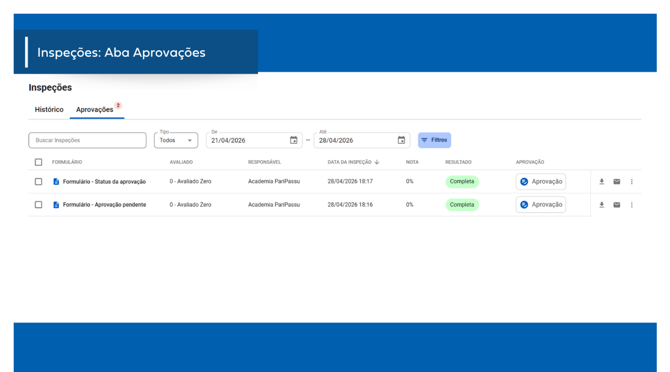Open Formulário - Status da aprovação entry

point(104,182)
